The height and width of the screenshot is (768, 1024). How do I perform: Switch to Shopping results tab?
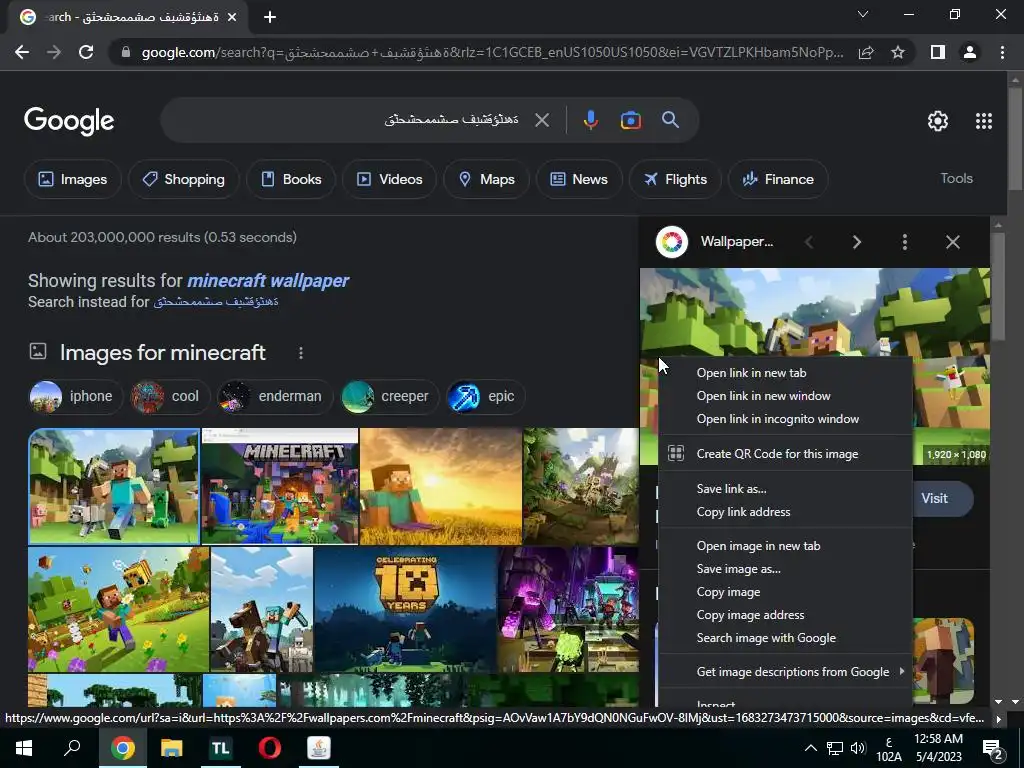coord(184,180)
